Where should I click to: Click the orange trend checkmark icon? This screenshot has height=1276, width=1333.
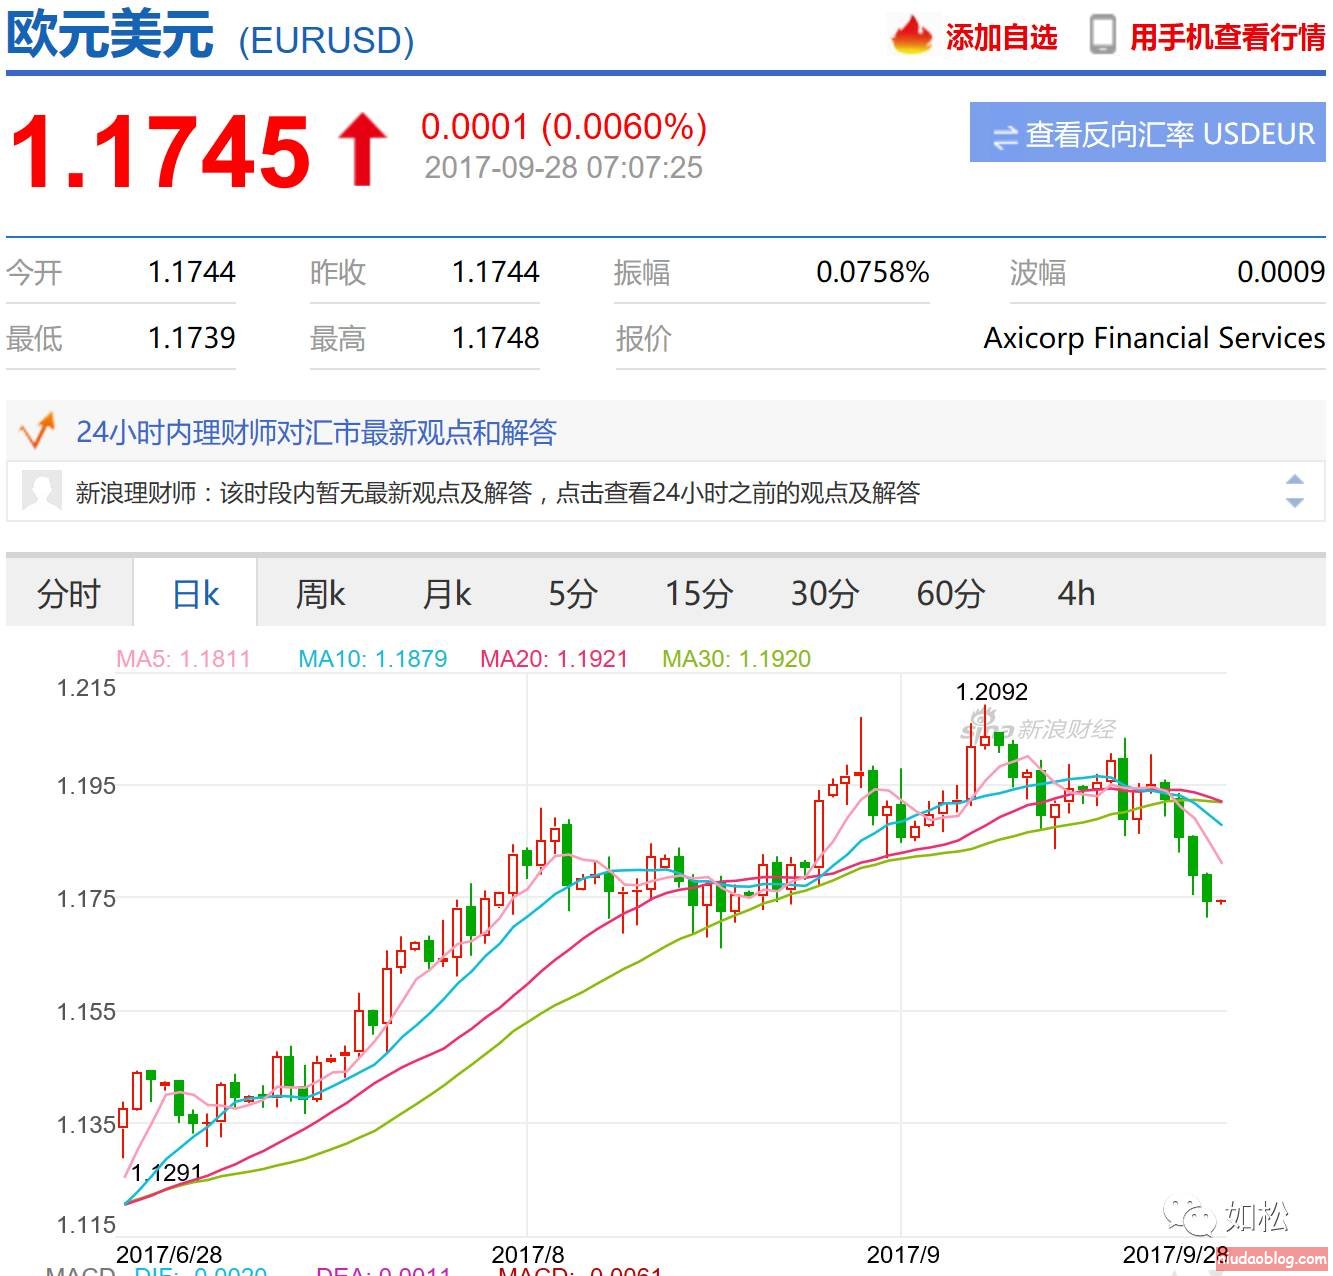(38, 432)
